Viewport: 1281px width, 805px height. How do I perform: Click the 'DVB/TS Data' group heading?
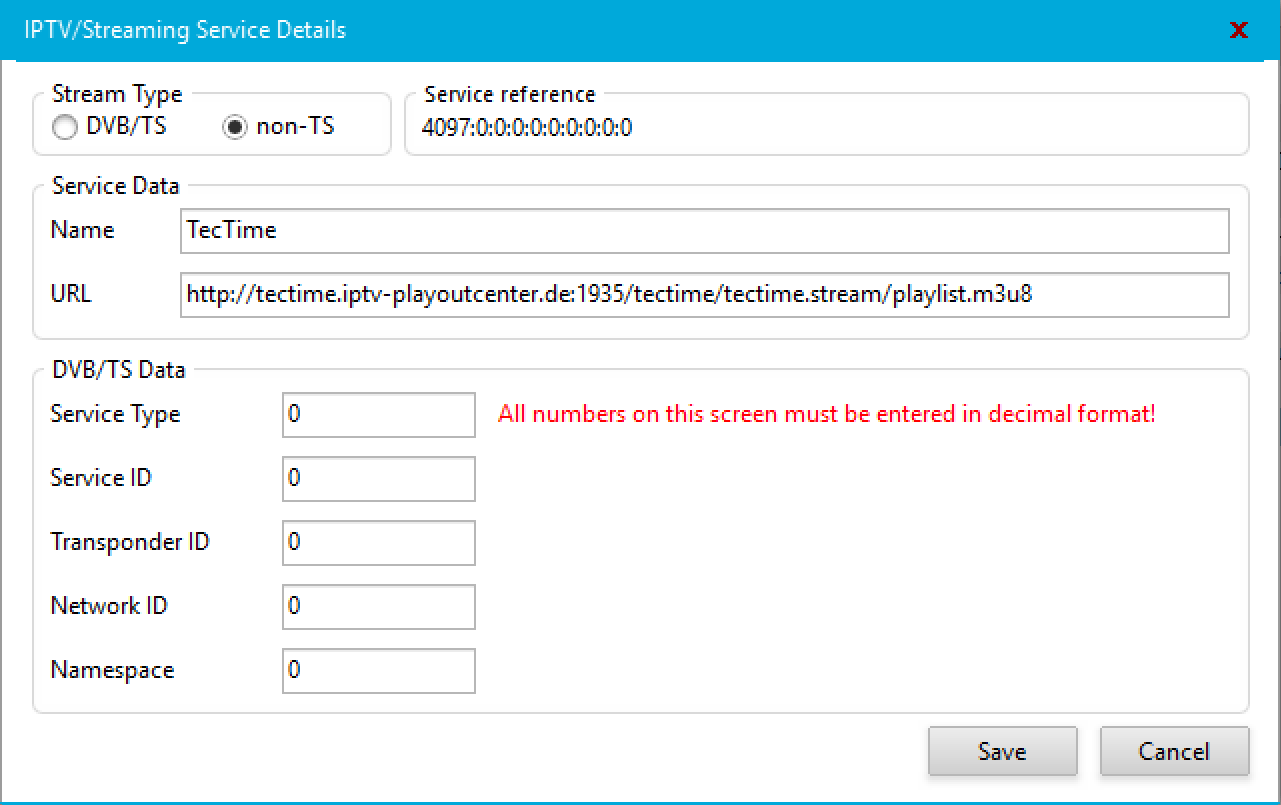(119, 370)
